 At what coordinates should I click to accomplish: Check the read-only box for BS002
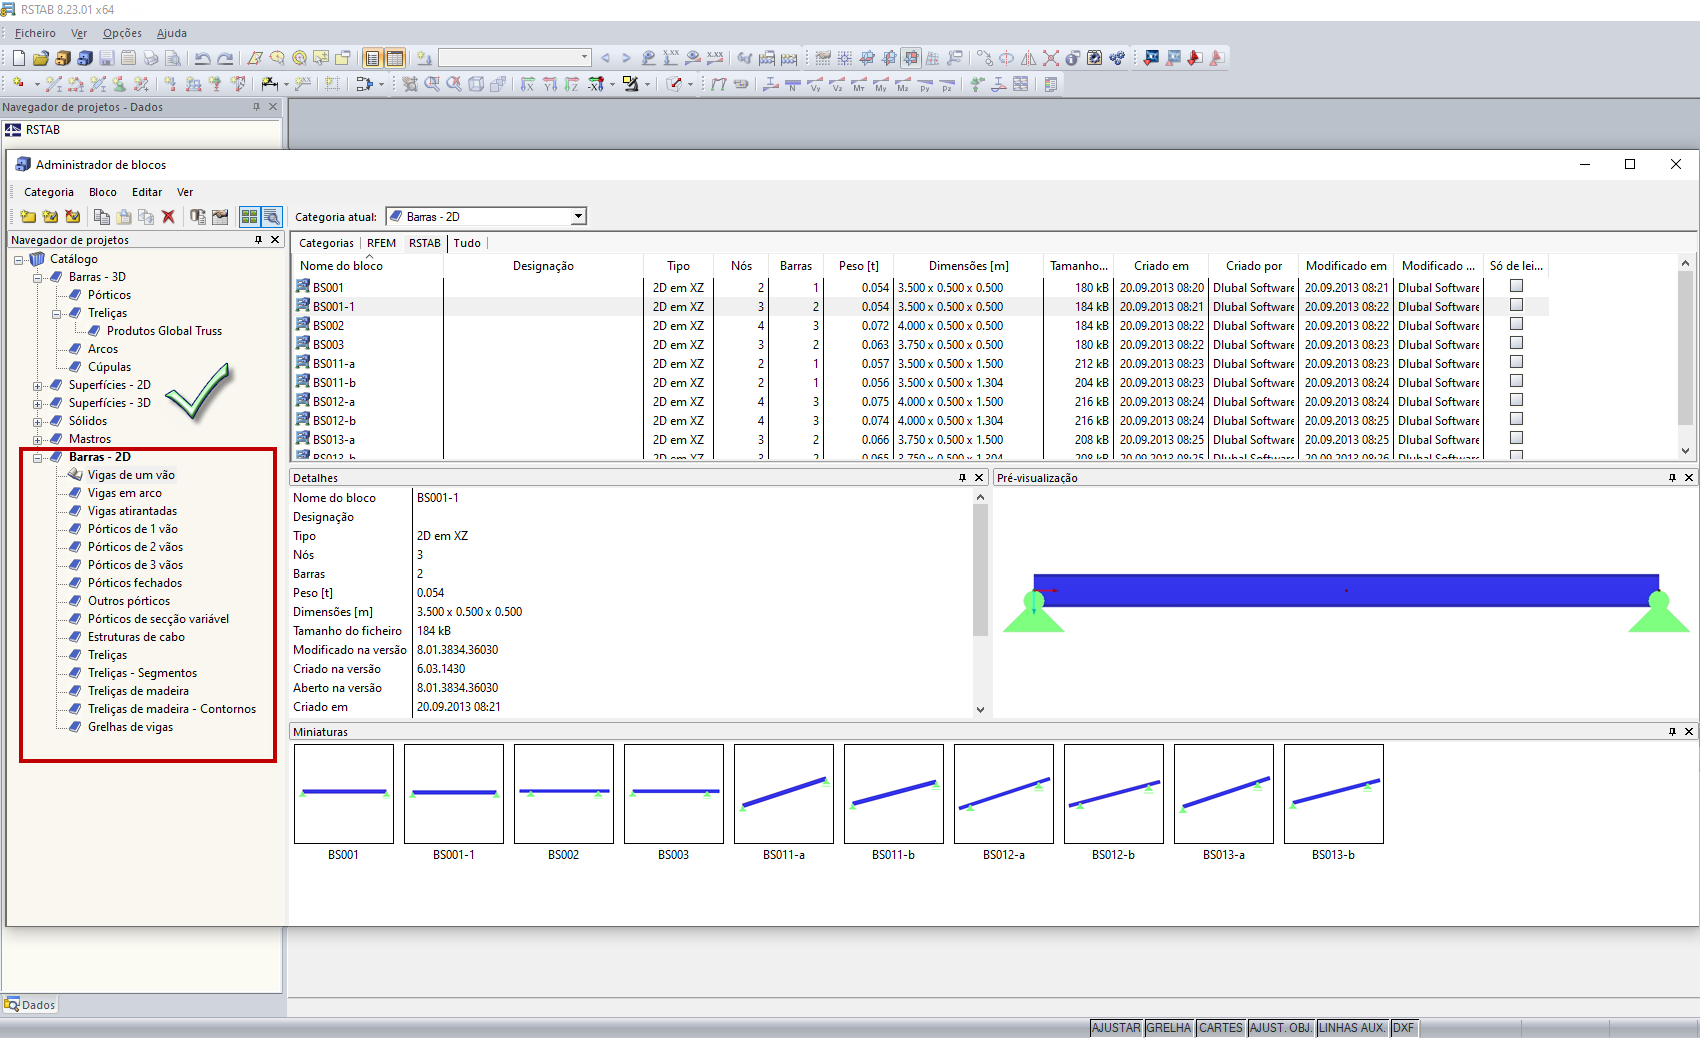pyautogui.click(x=1516, y=324)
